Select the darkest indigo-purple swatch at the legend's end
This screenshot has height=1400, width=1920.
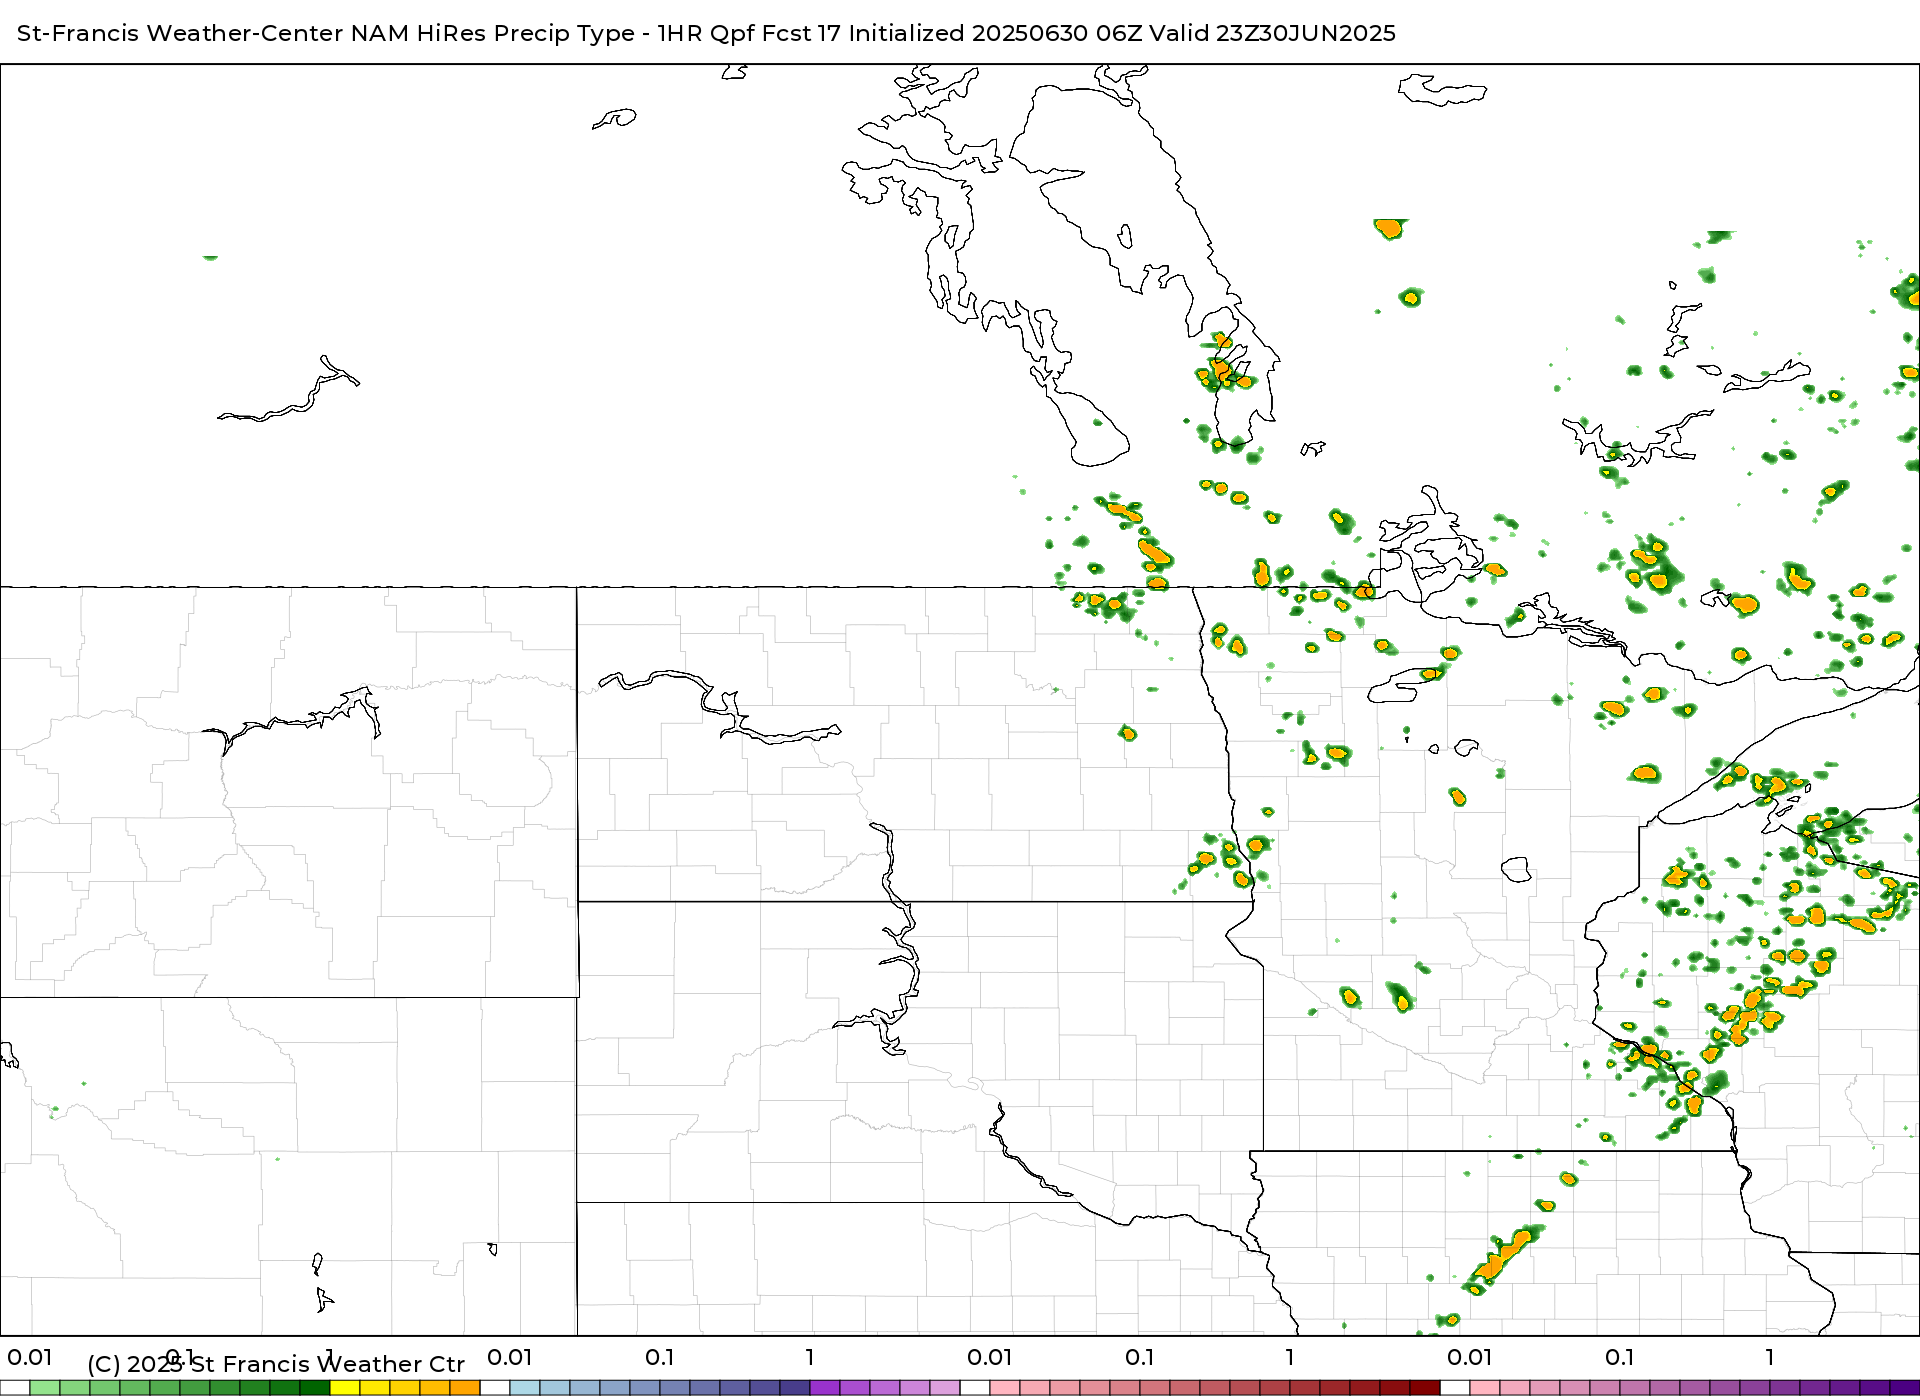[x=1905, y=1387]
